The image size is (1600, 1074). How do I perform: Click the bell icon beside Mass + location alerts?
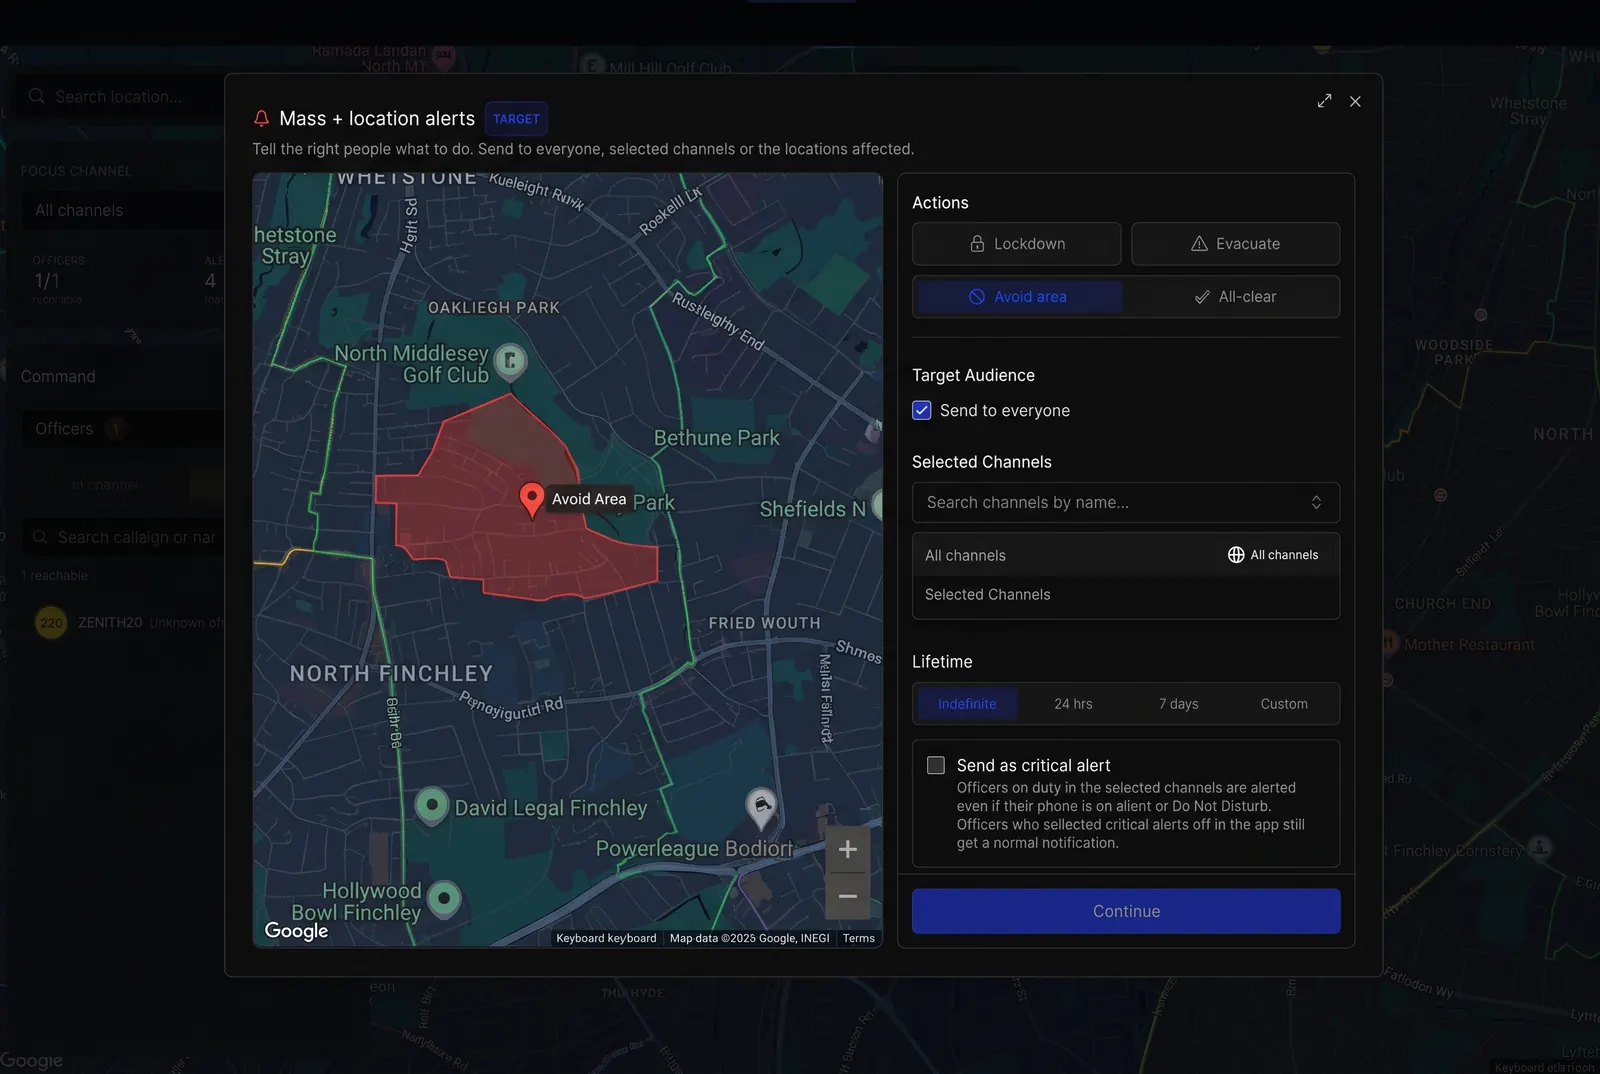[x=261, y=118]
